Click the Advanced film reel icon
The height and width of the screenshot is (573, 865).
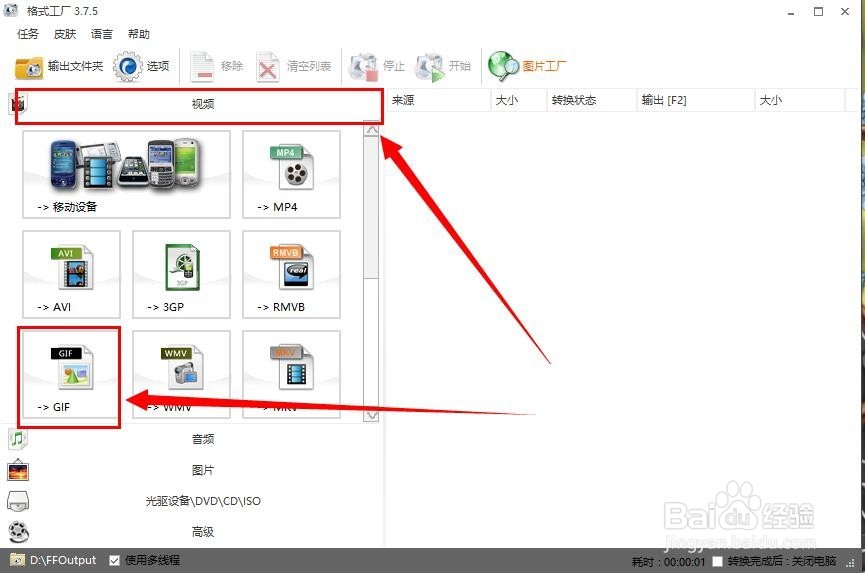click(18, 532)
